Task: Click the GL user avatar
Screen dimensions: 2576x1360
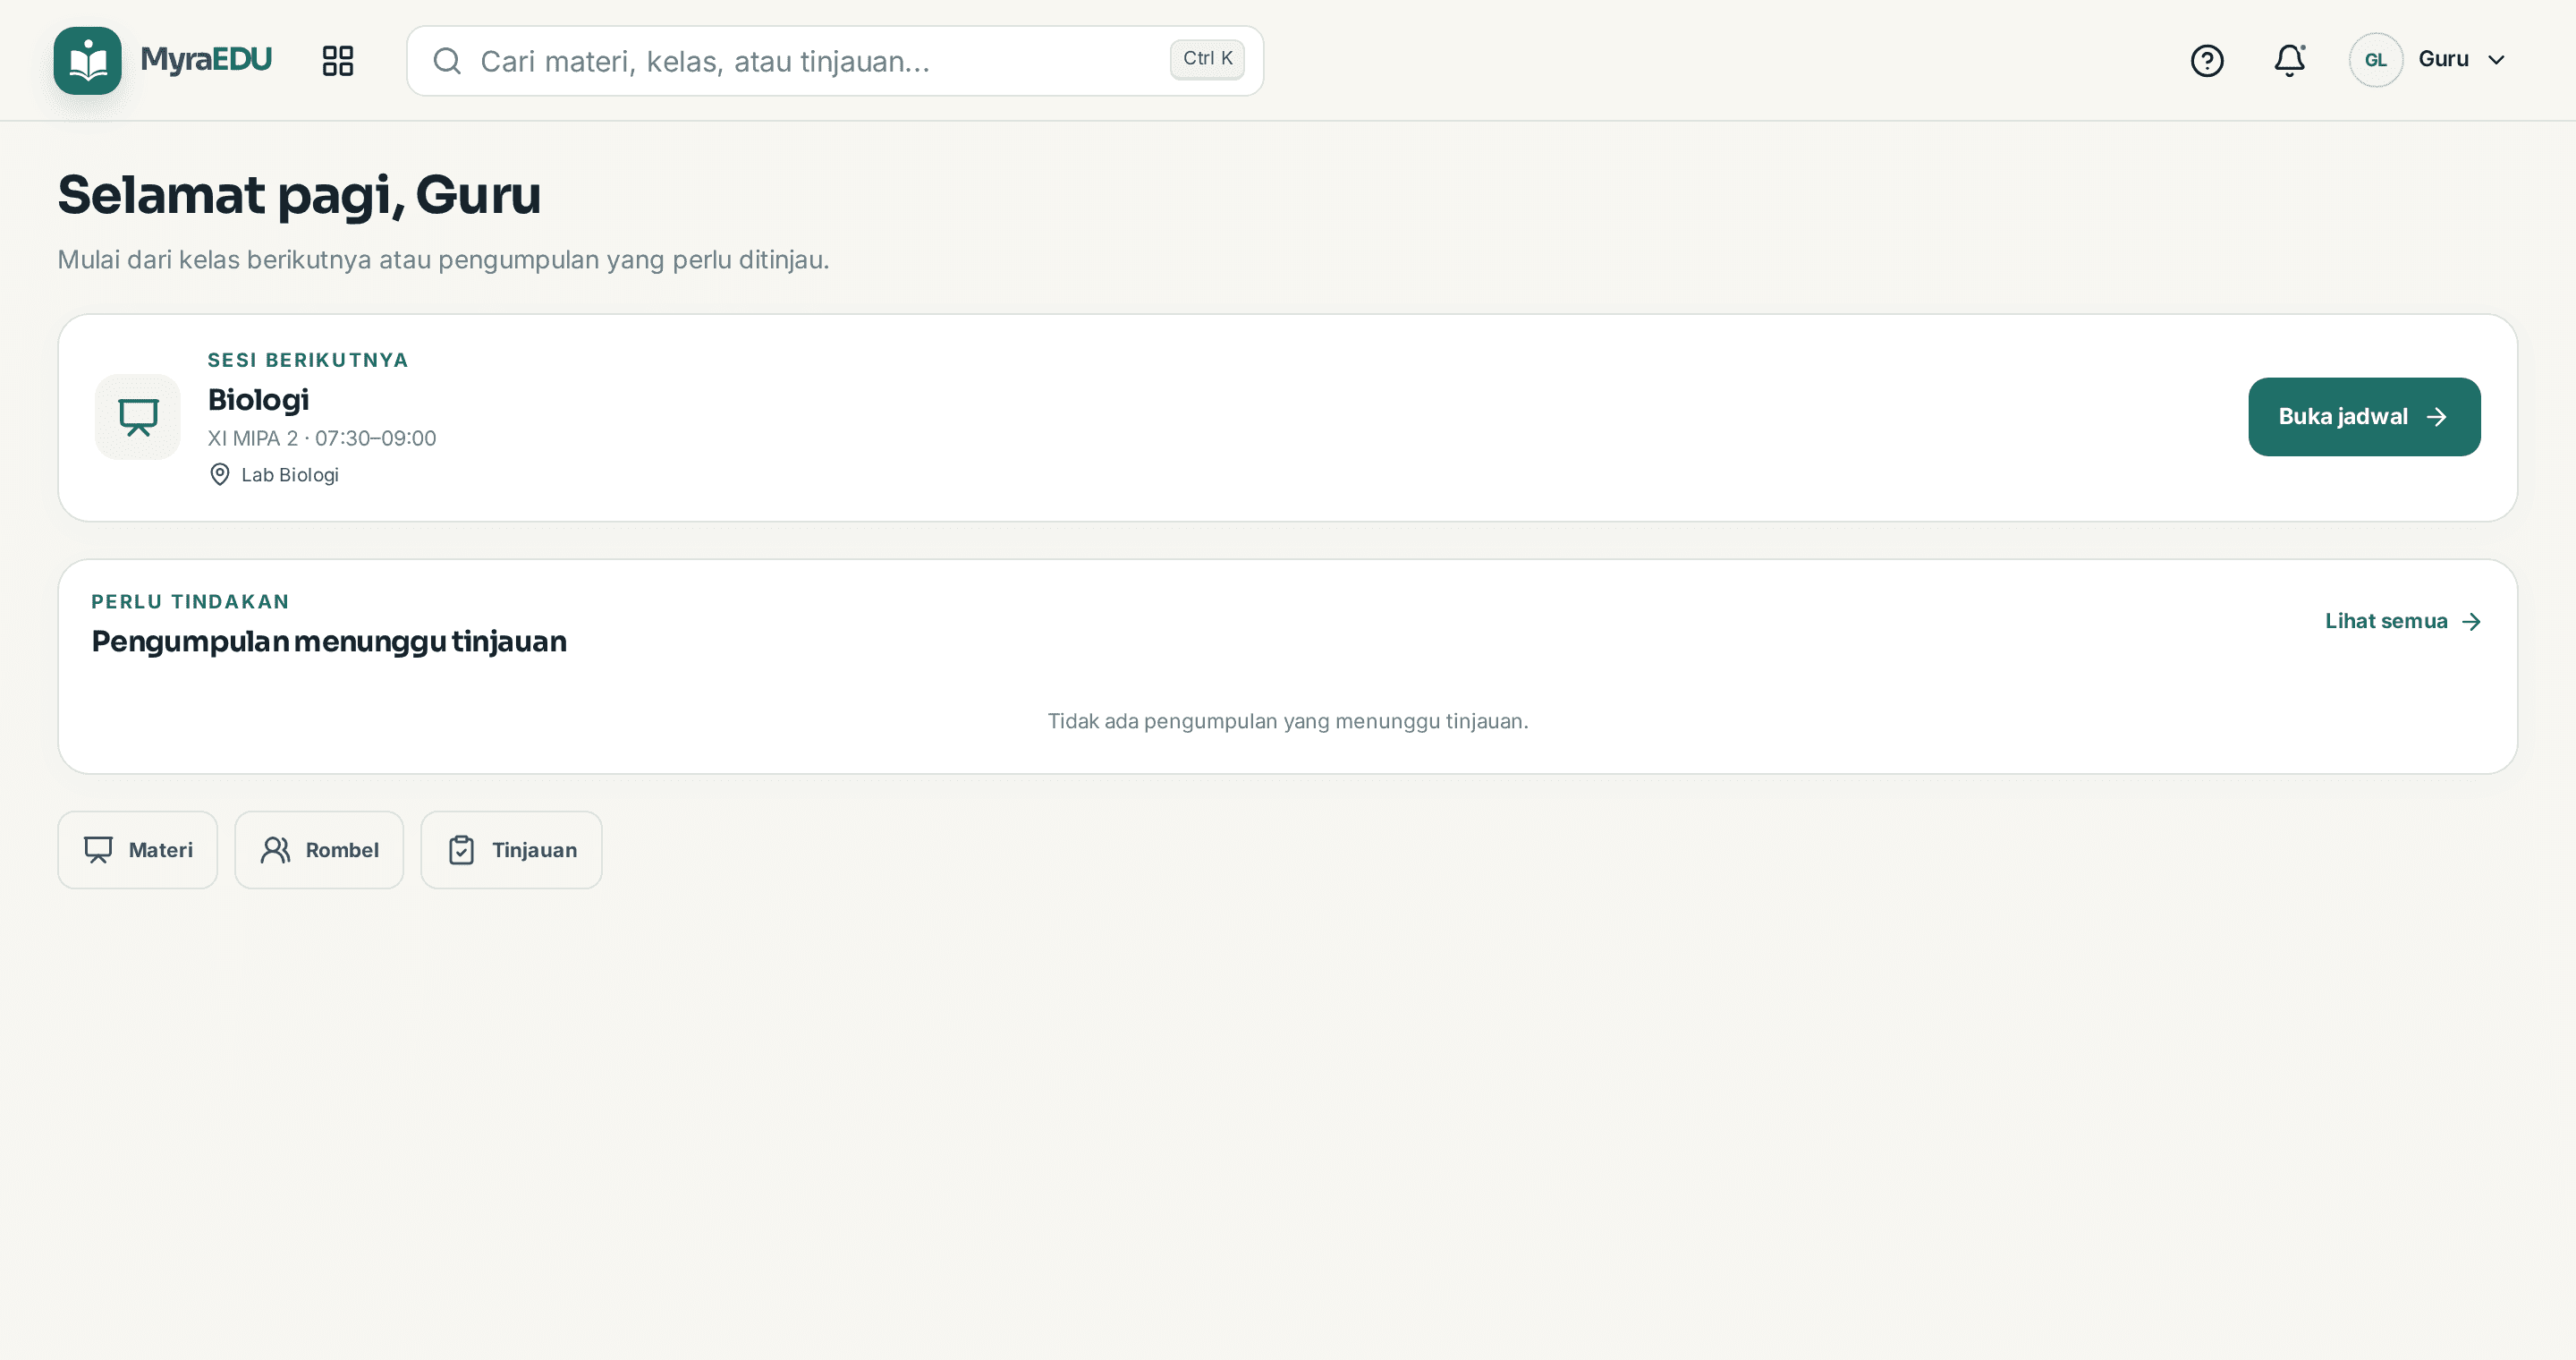Action: (x=2376, y=60)
